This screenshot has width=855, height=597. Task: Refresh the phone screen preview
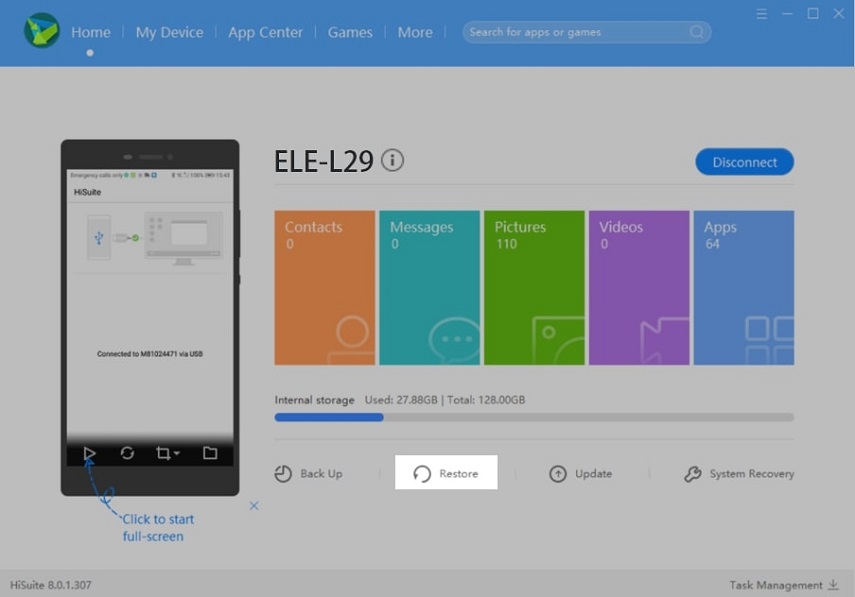click(127, 453)
